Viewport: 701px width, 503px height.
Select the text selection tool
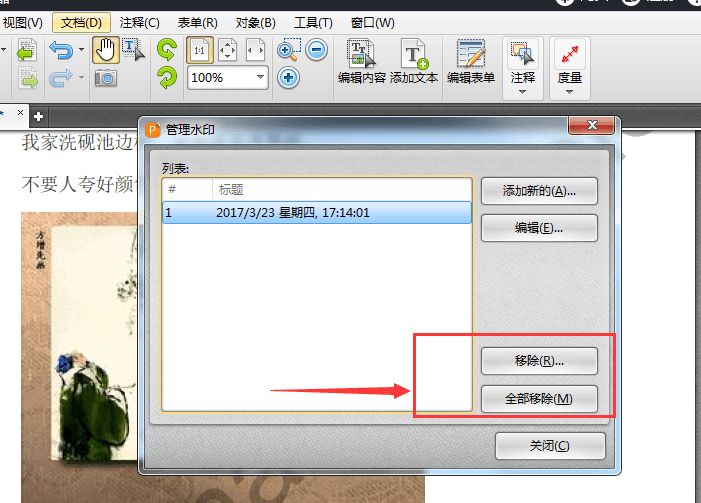(133, 50)
